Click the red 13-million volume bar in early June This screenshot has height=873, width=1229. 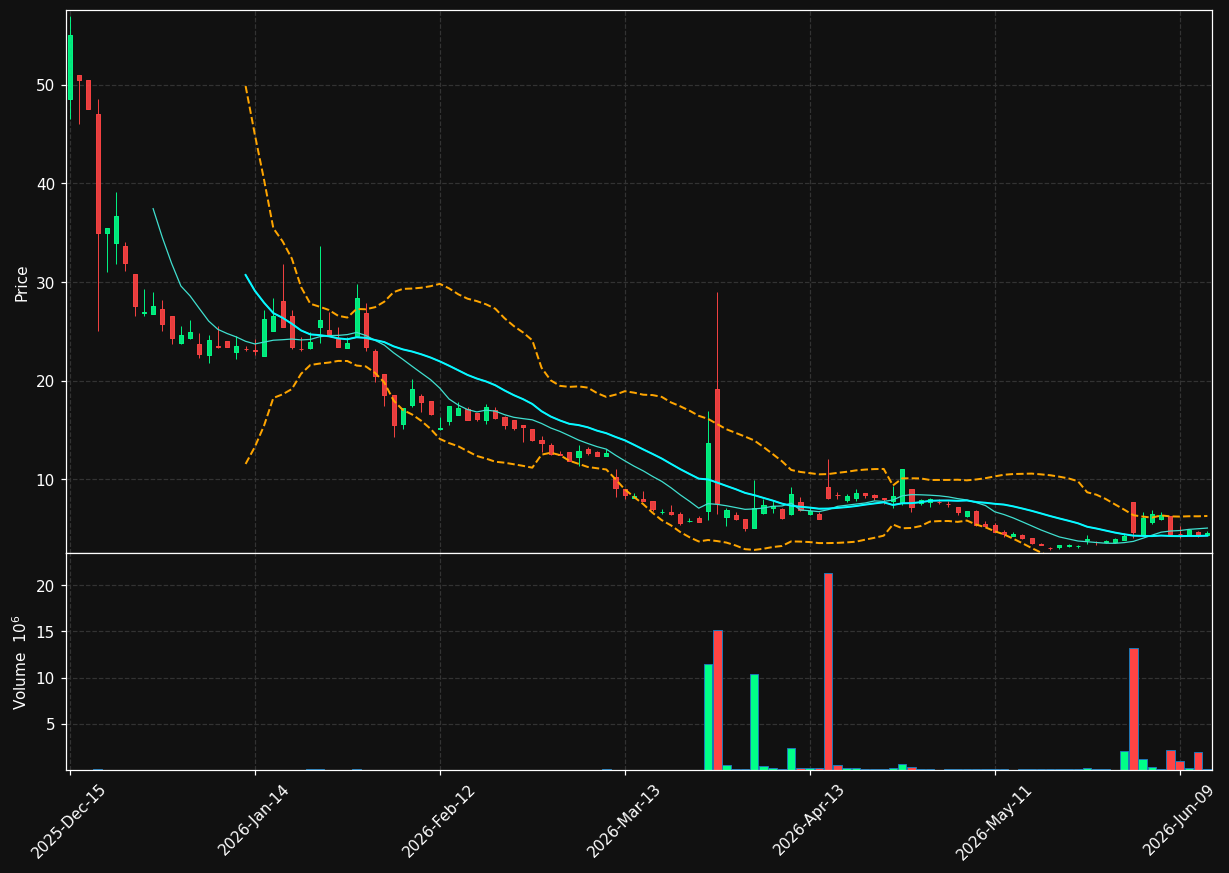tap(1133, 709)
